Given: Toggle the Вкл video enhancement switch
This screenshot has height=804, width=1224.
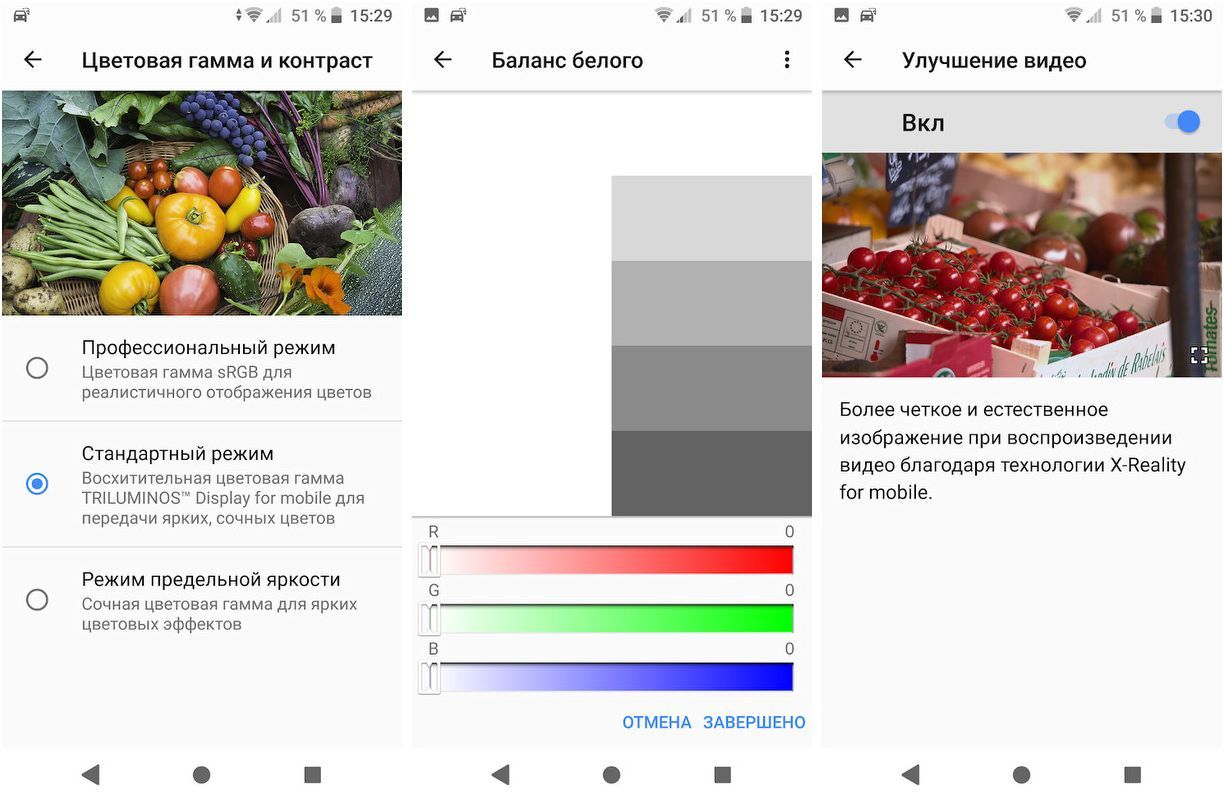Looking at the screenshot, I should (x=1183, y=122).
